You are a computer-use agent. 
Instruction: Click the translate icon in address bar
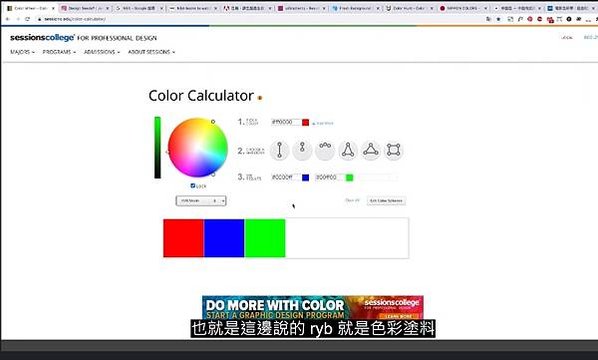pos(489,19)
